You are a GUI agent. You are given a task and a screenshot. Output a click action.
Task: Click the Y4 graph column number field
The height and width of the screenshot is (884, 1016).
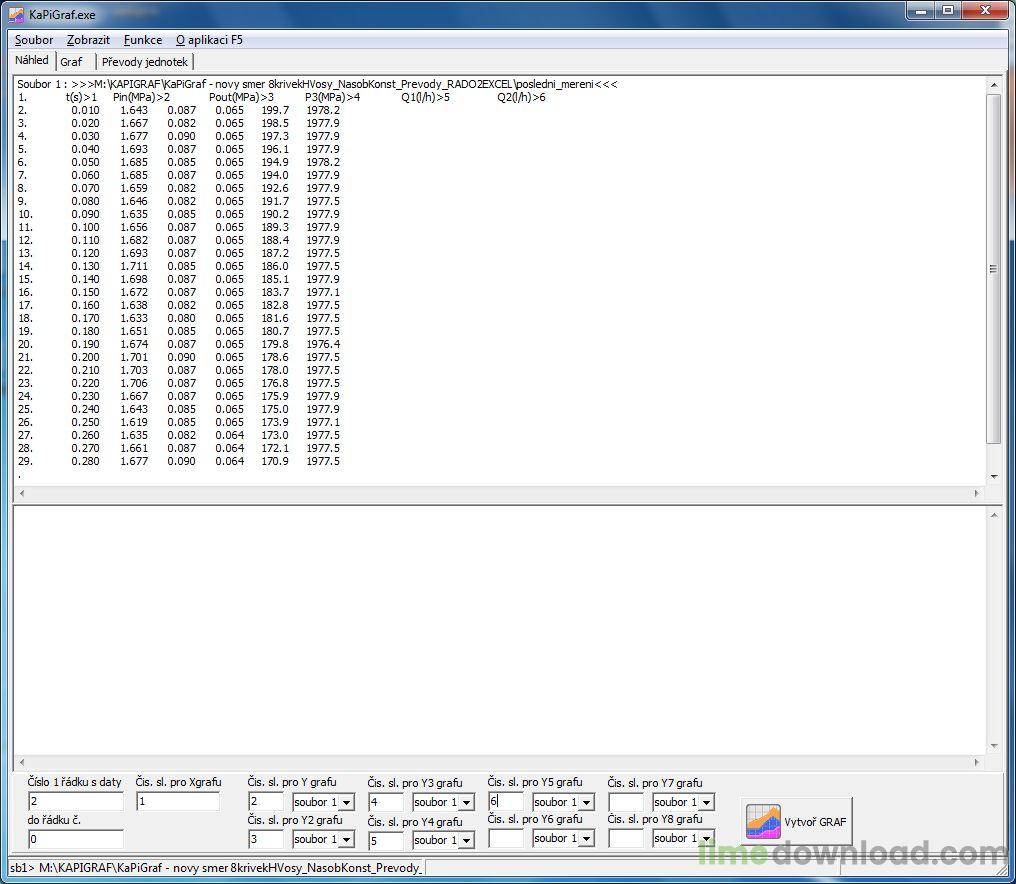(x=386, y=841)
